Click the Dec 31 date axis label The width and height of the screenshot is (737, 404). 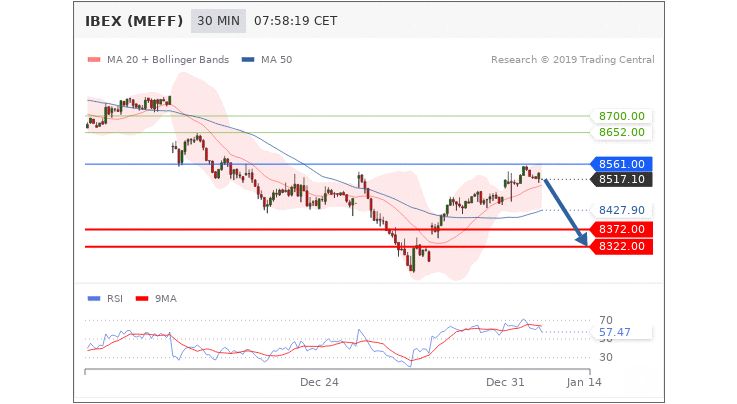coord(505,382)
